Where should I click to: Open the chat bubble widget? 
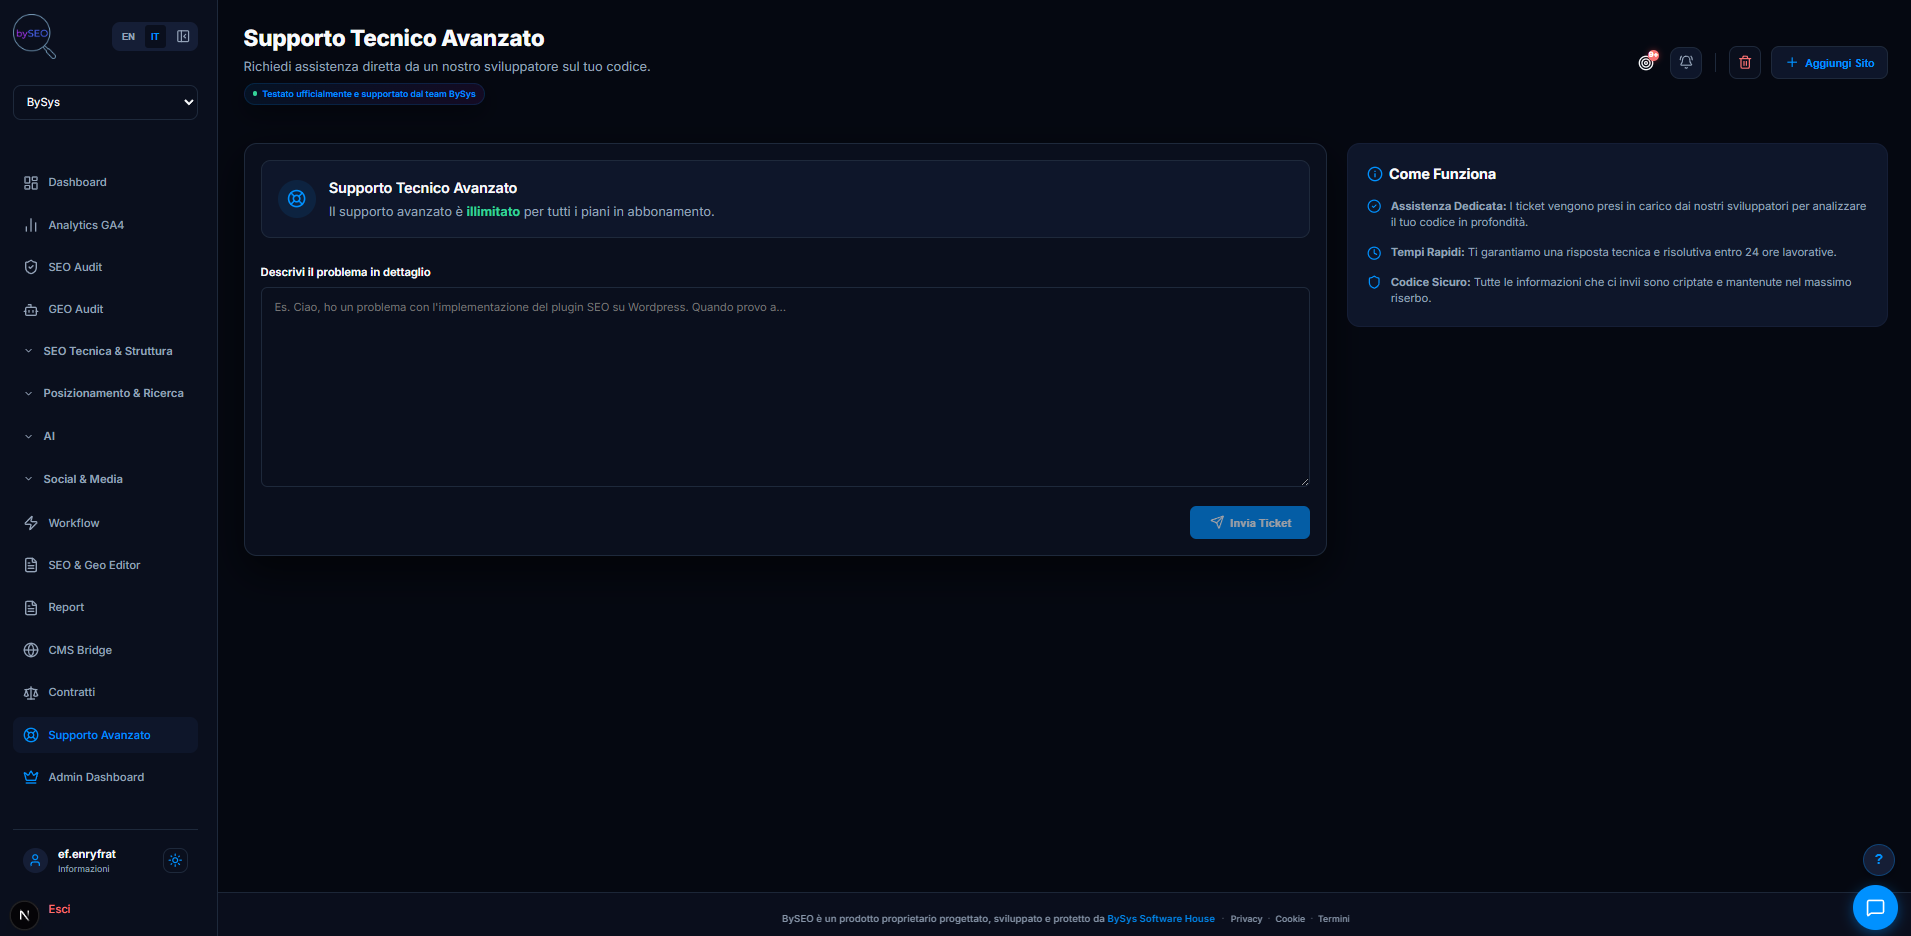point(1875,908)
